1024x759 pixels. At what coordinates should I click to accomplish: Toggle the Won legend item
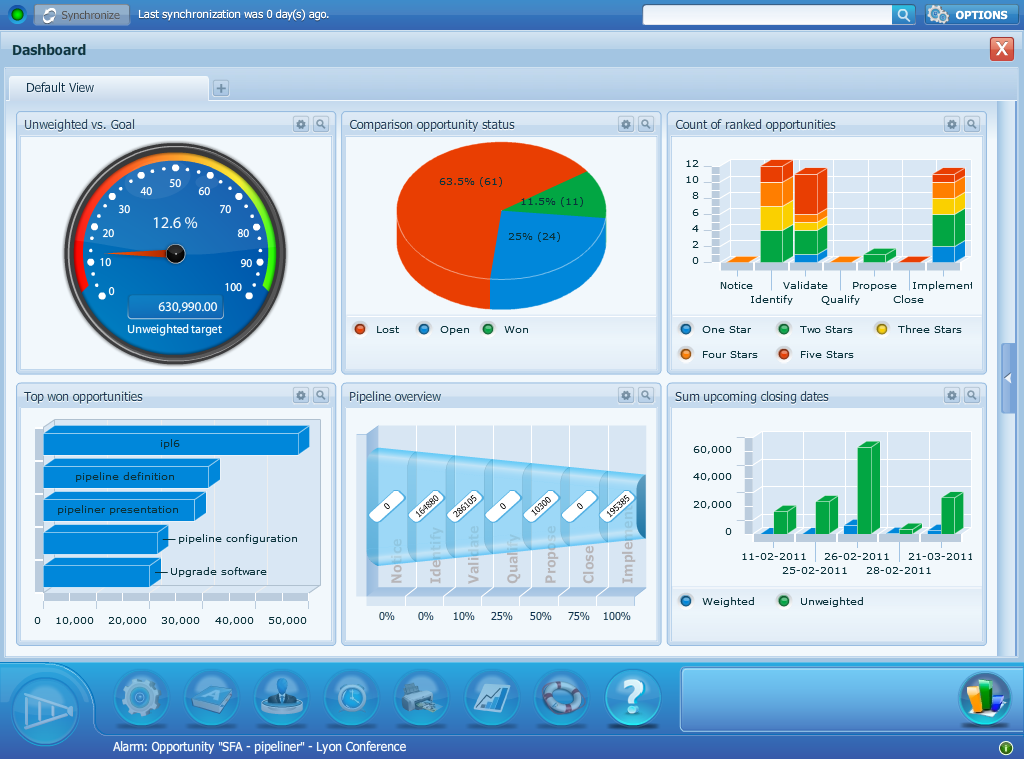click(x=505, y=329)
